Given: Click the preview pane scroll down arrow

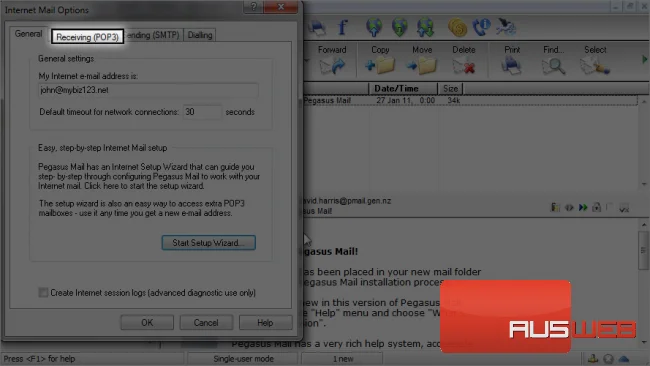Looking at the screenshot, I should [x=644, y=343].
